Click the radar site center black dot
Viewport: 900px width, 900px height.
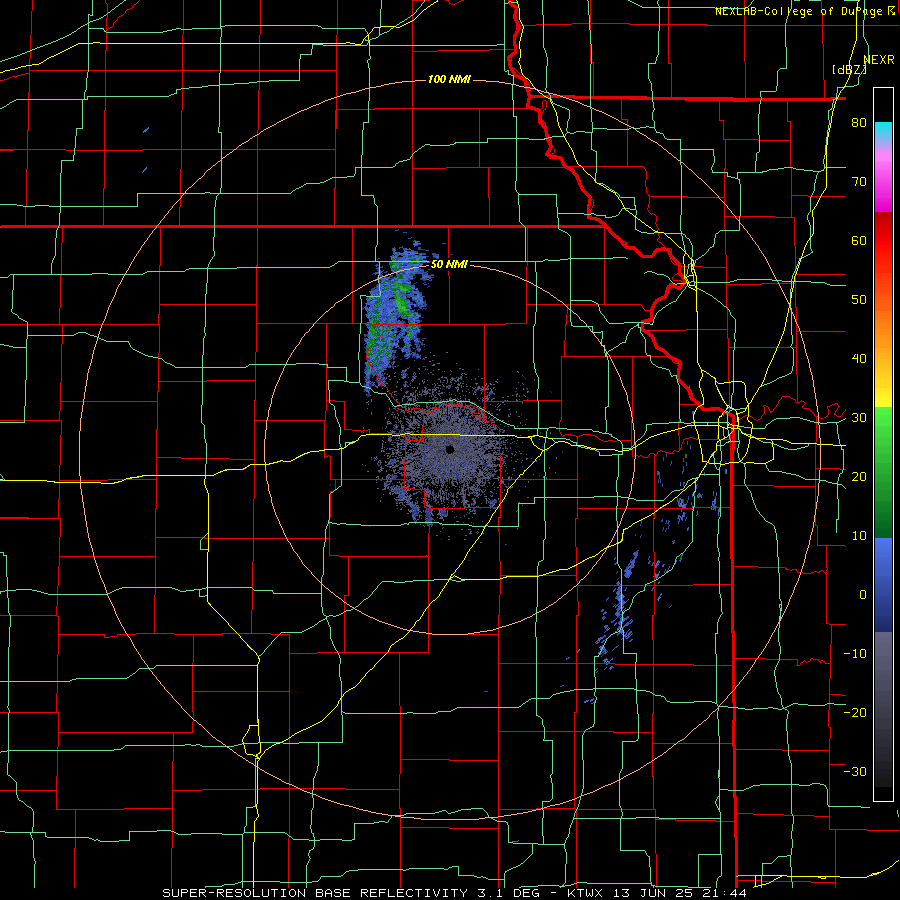(450, 449)
